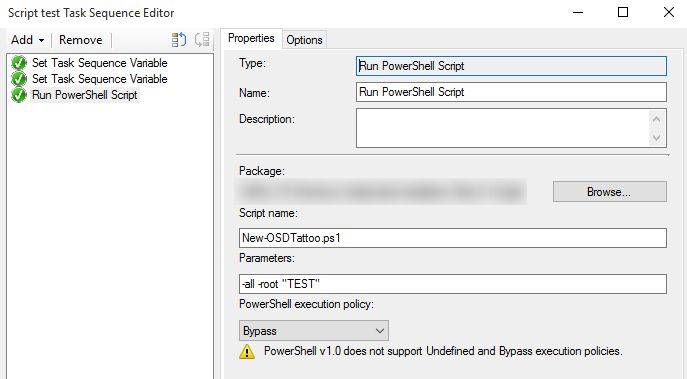The image size is (687, 379).
Task: Open the Add dropdown menu
Action: click(28, 40)
